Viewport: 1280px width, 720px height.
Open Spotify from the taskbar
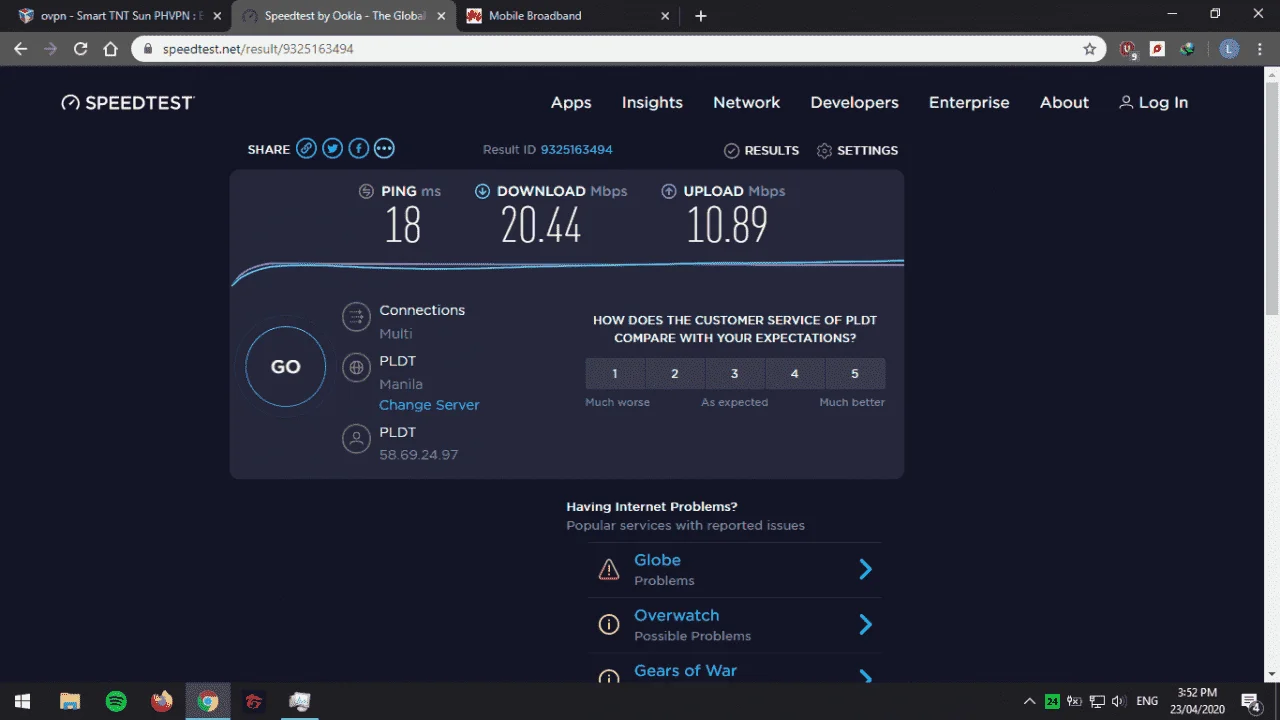pyautogui.click(x=116, y=701)
